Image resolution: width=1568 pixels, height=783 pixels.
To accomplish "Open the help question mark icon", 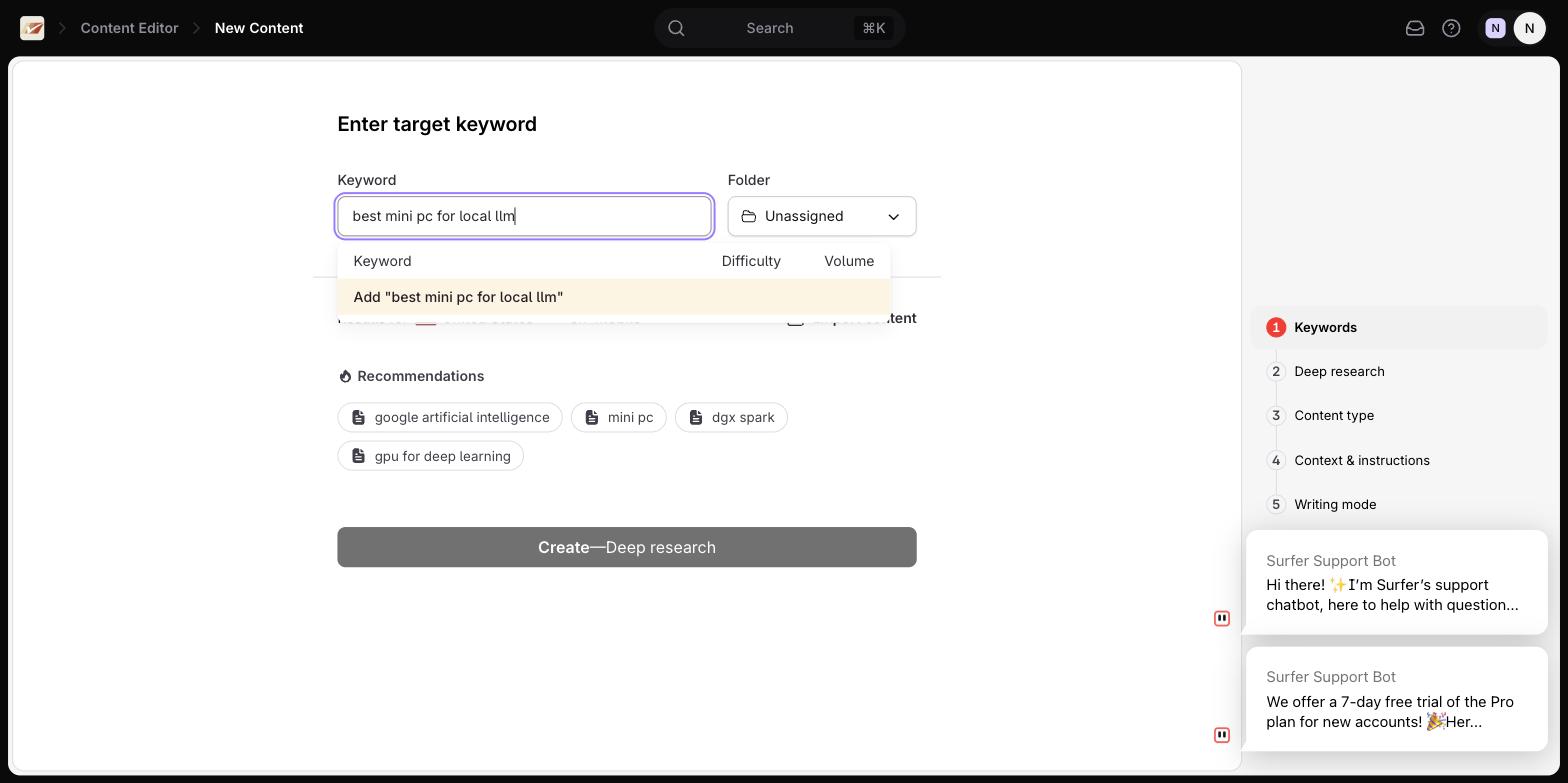I will [1451, 28].
